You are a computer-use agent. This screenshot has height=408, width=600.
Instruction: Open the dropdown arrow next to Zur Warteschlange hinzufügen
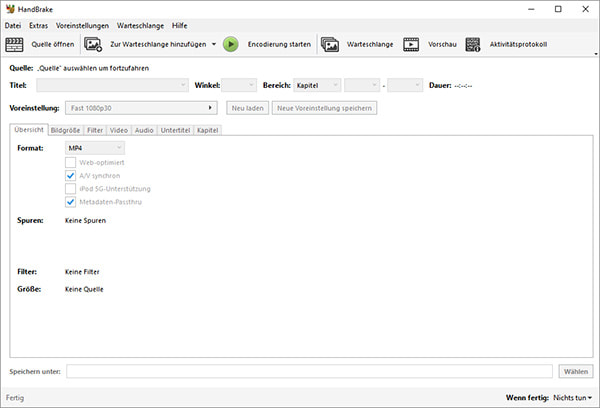(214, 44)
